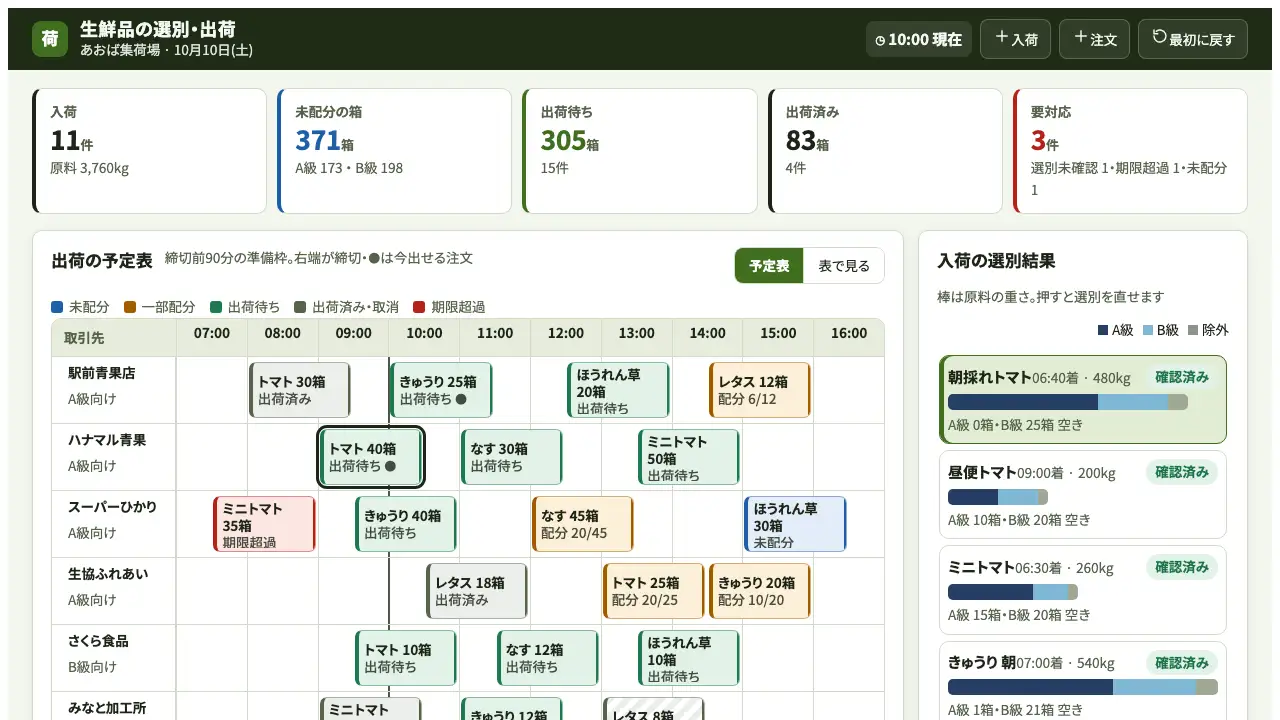Open the ミニトマト 06:30着 sorting card
The width and height of the screenshot is (1280, 720).
click(1083, 590)
